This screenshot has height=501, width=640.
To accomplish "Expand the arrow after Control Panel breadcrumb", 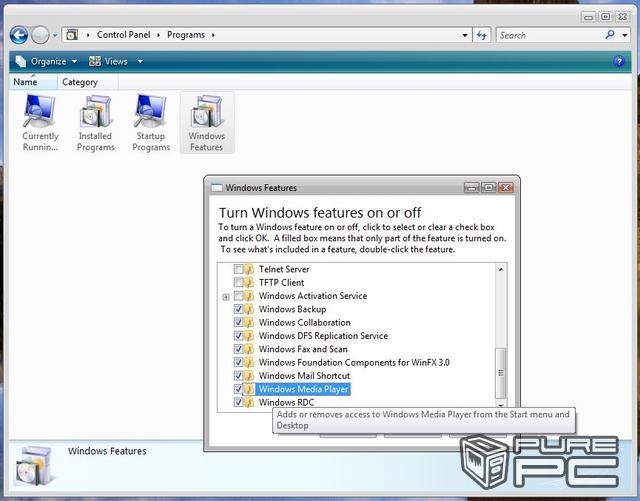I will pos(158,35).
